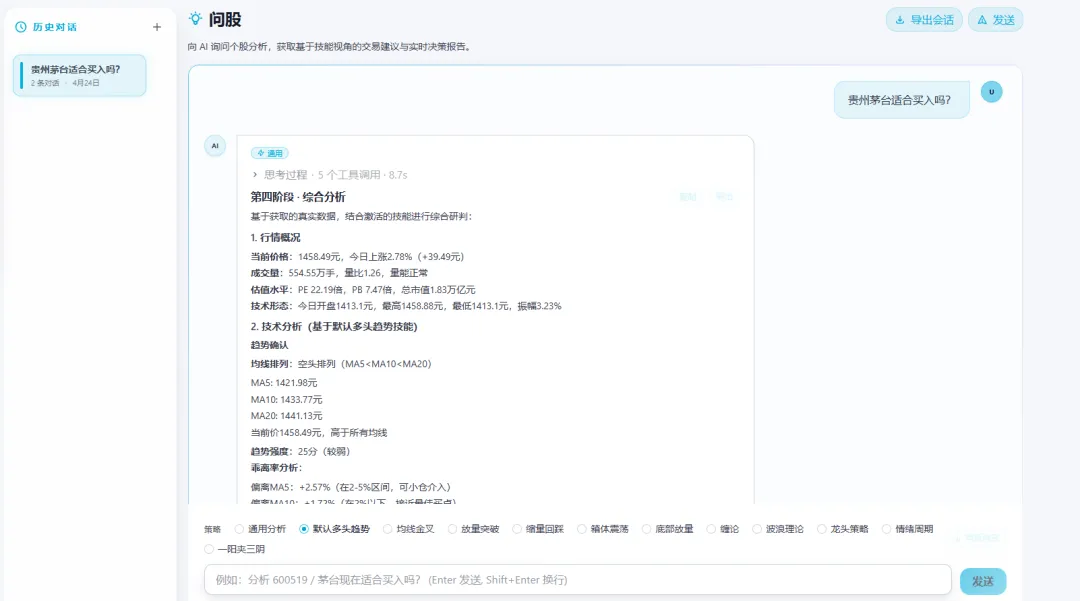Select the 缠论 strategy radio
This screenshot has height=601, width=1080.
click(712, 529)
